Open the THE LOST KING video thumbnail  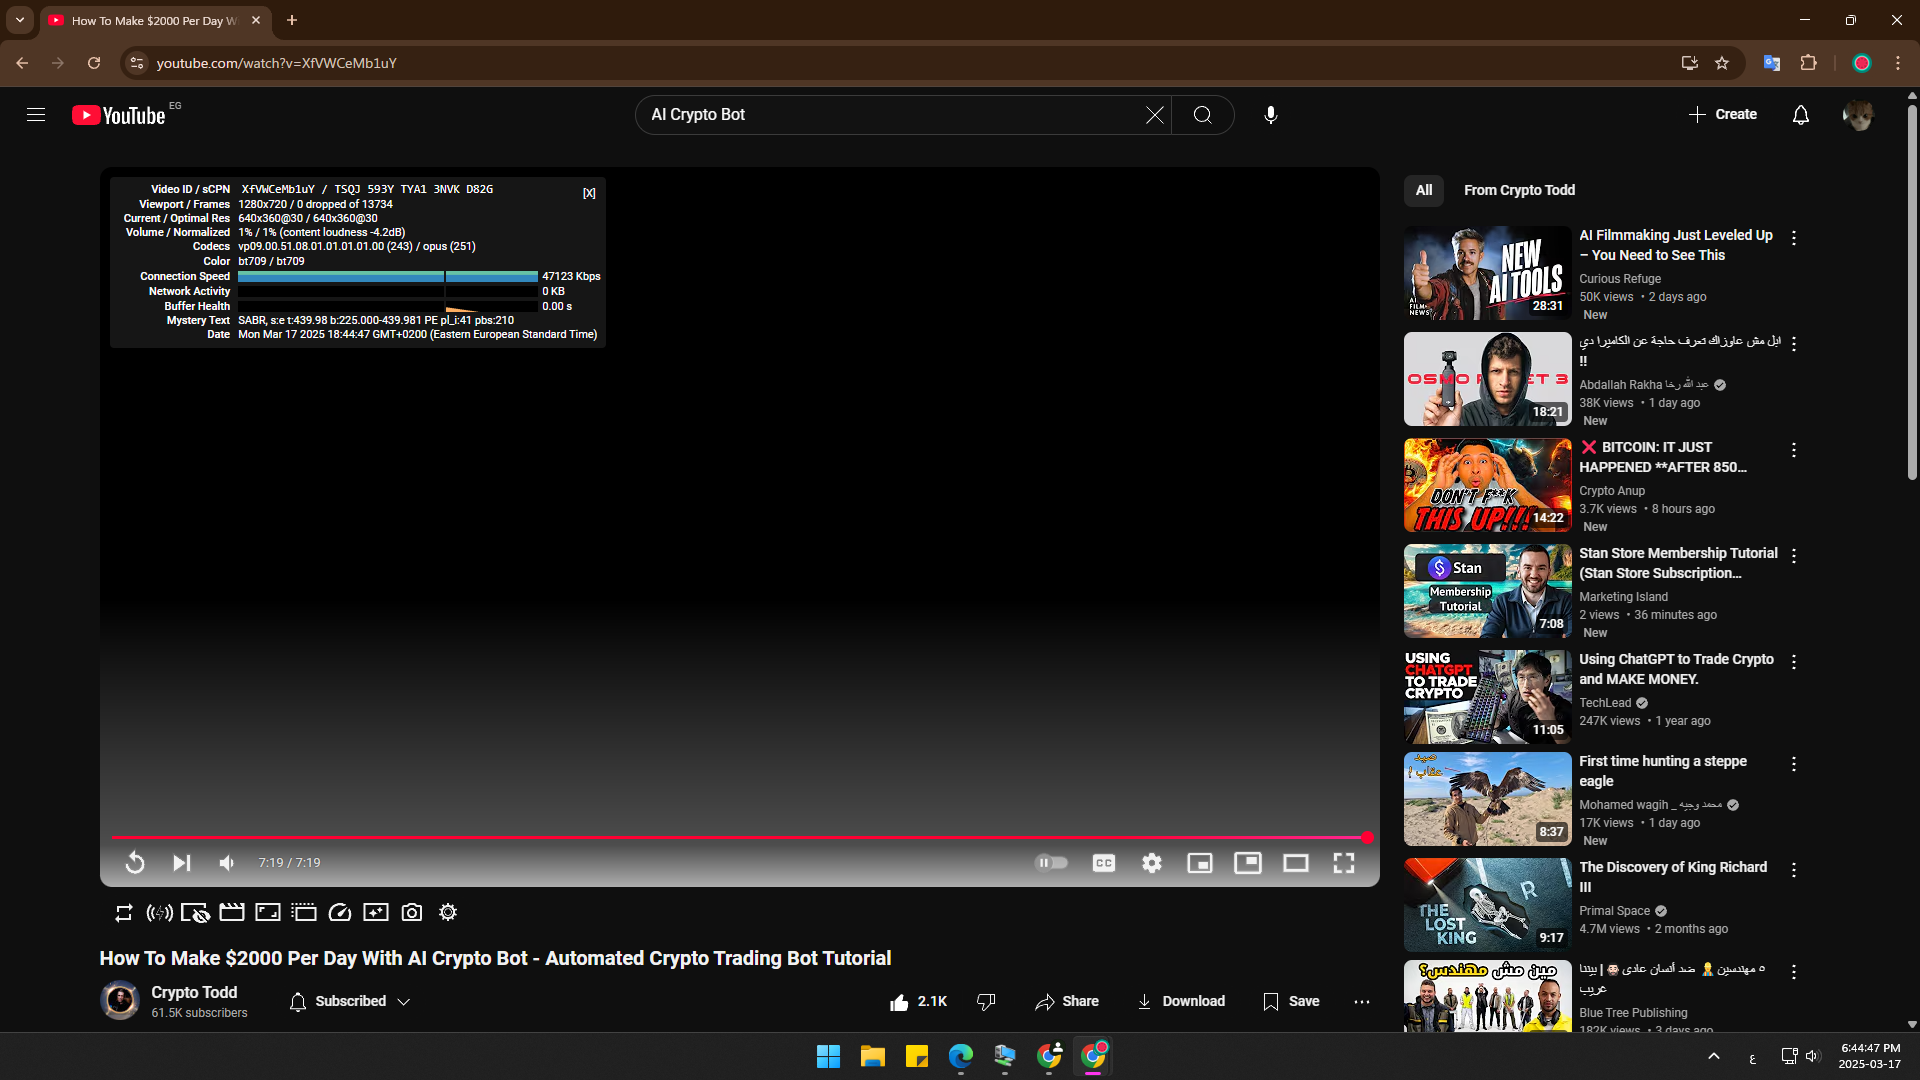coord(1487,905)
